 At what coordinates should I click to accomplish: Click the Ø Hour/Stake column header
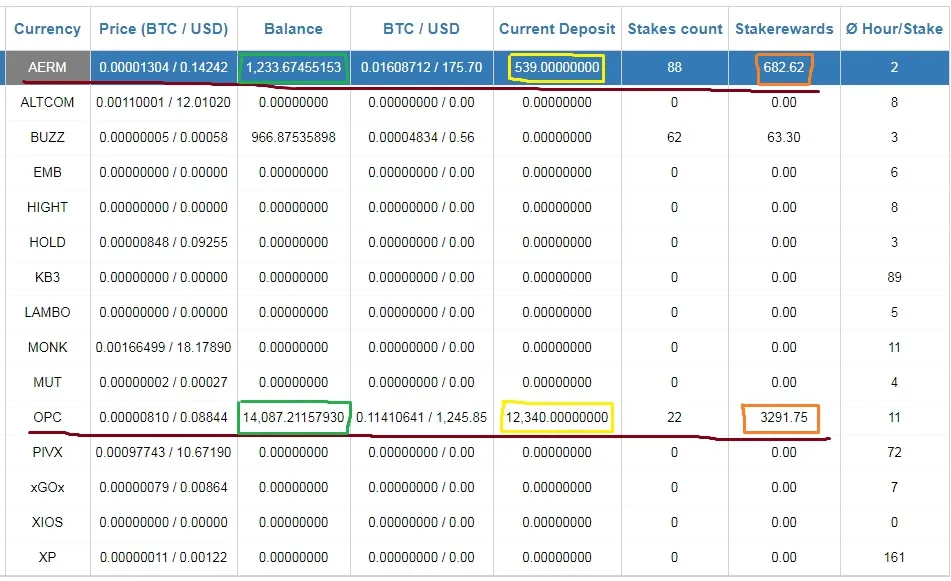(895, 29)
